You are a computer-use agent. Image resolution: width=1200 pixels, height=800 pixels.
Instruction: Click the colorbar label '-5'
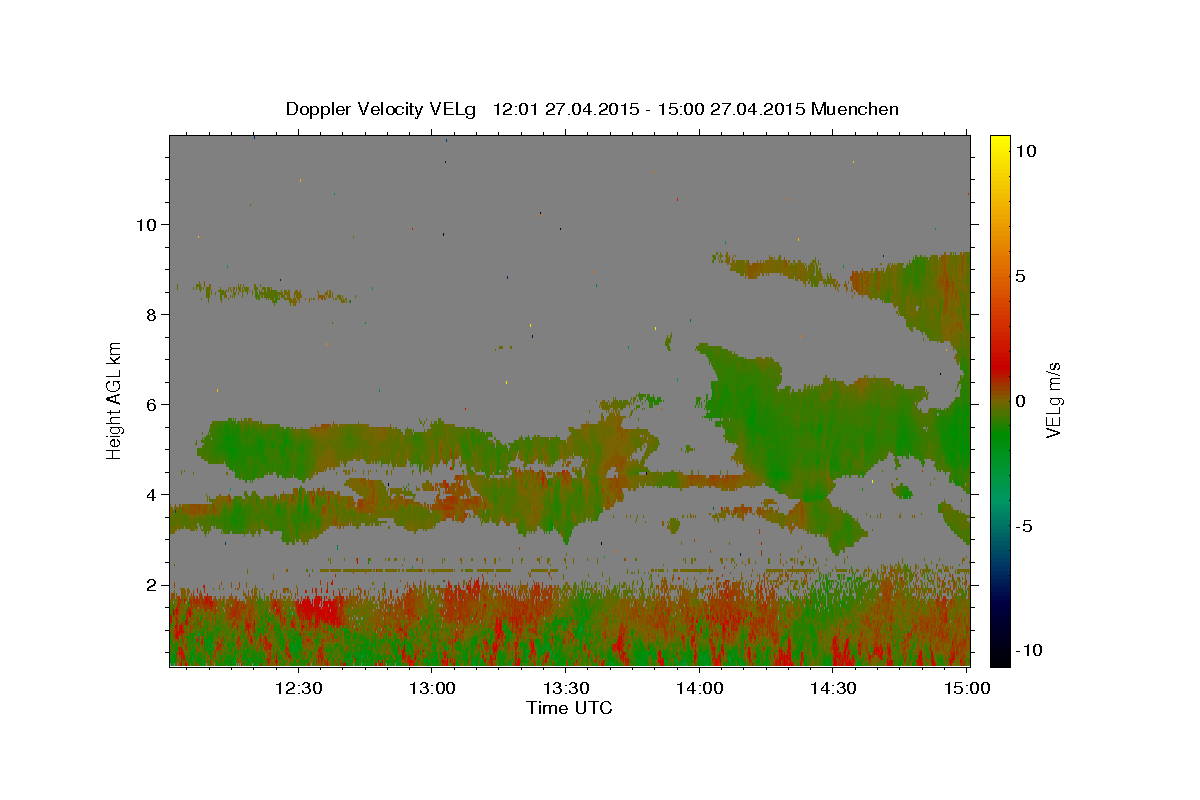coord(1024,526)
